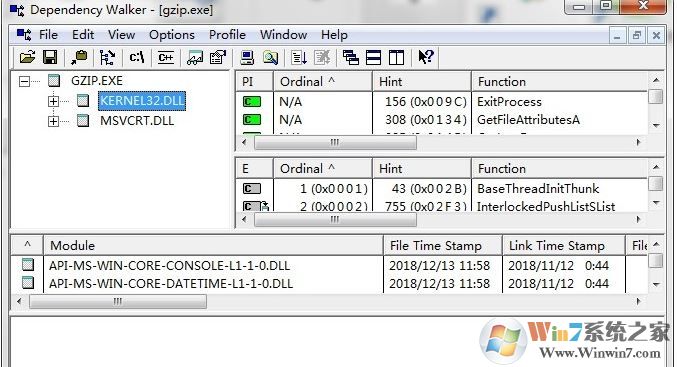Select the GetFileAttributesA function row
Screen dimensions: 677x367
point(442,120)
